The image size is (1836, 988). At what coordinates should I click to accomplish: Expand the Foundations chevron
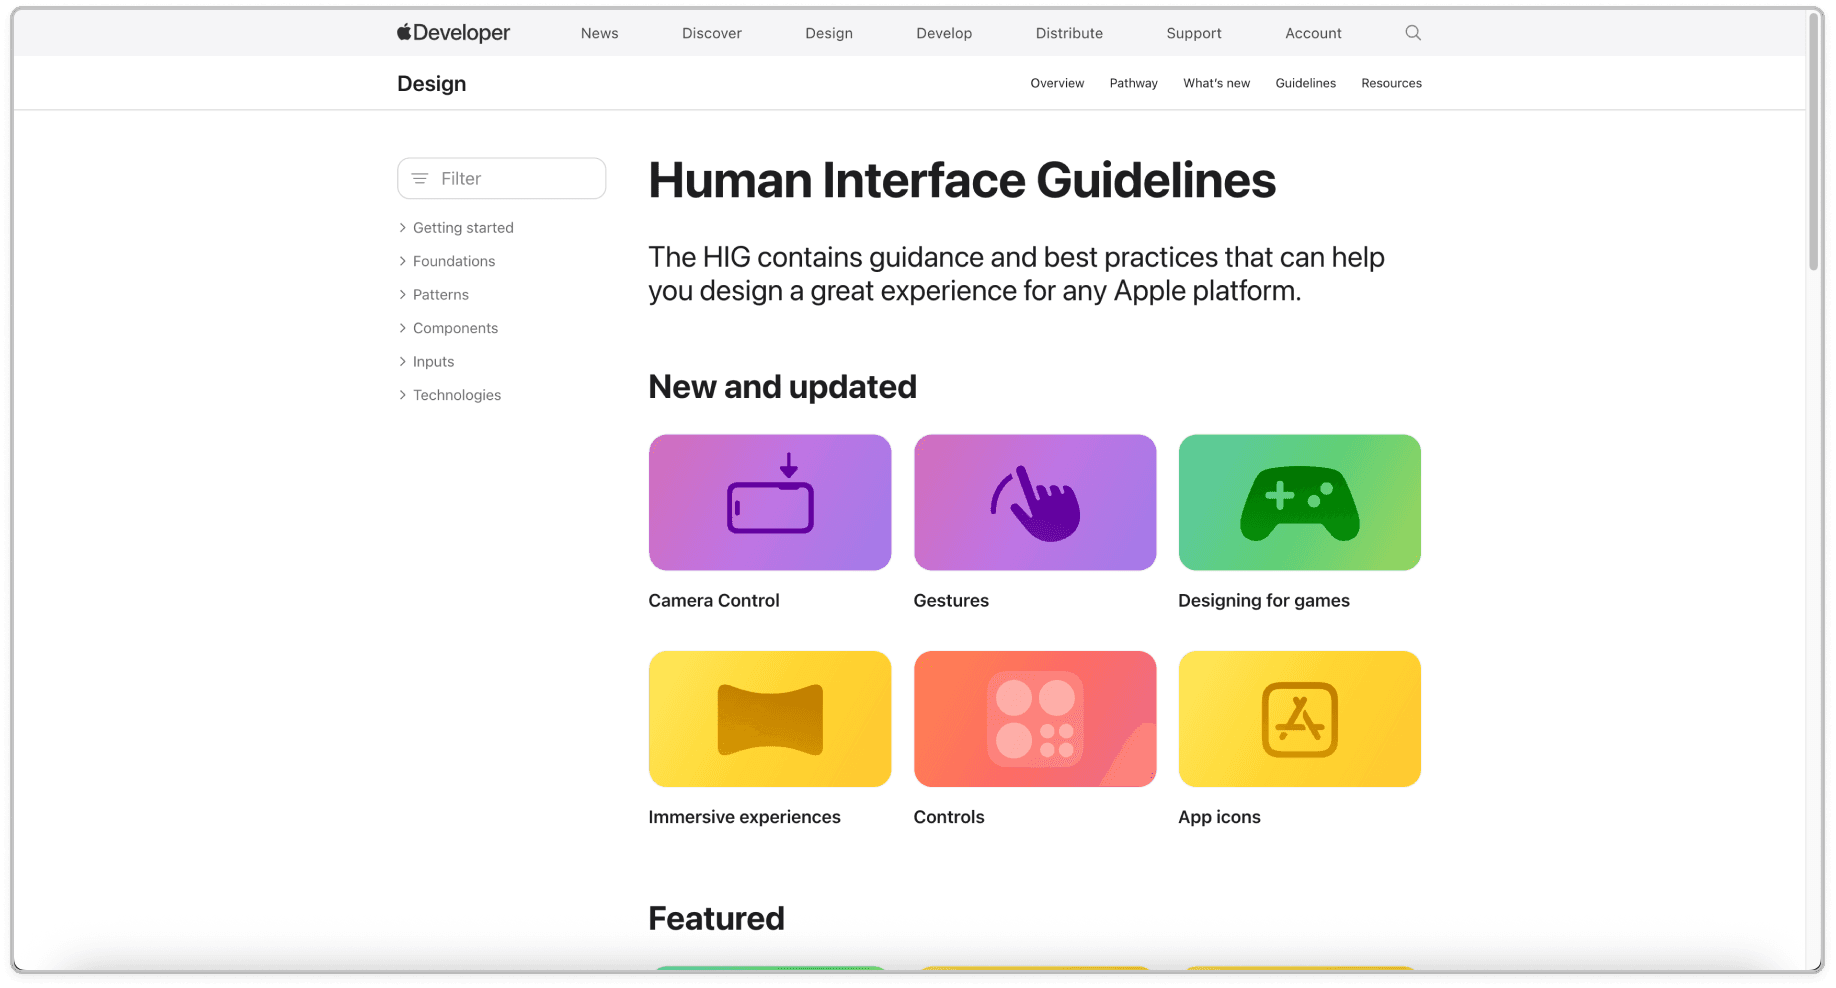[403, 261]
